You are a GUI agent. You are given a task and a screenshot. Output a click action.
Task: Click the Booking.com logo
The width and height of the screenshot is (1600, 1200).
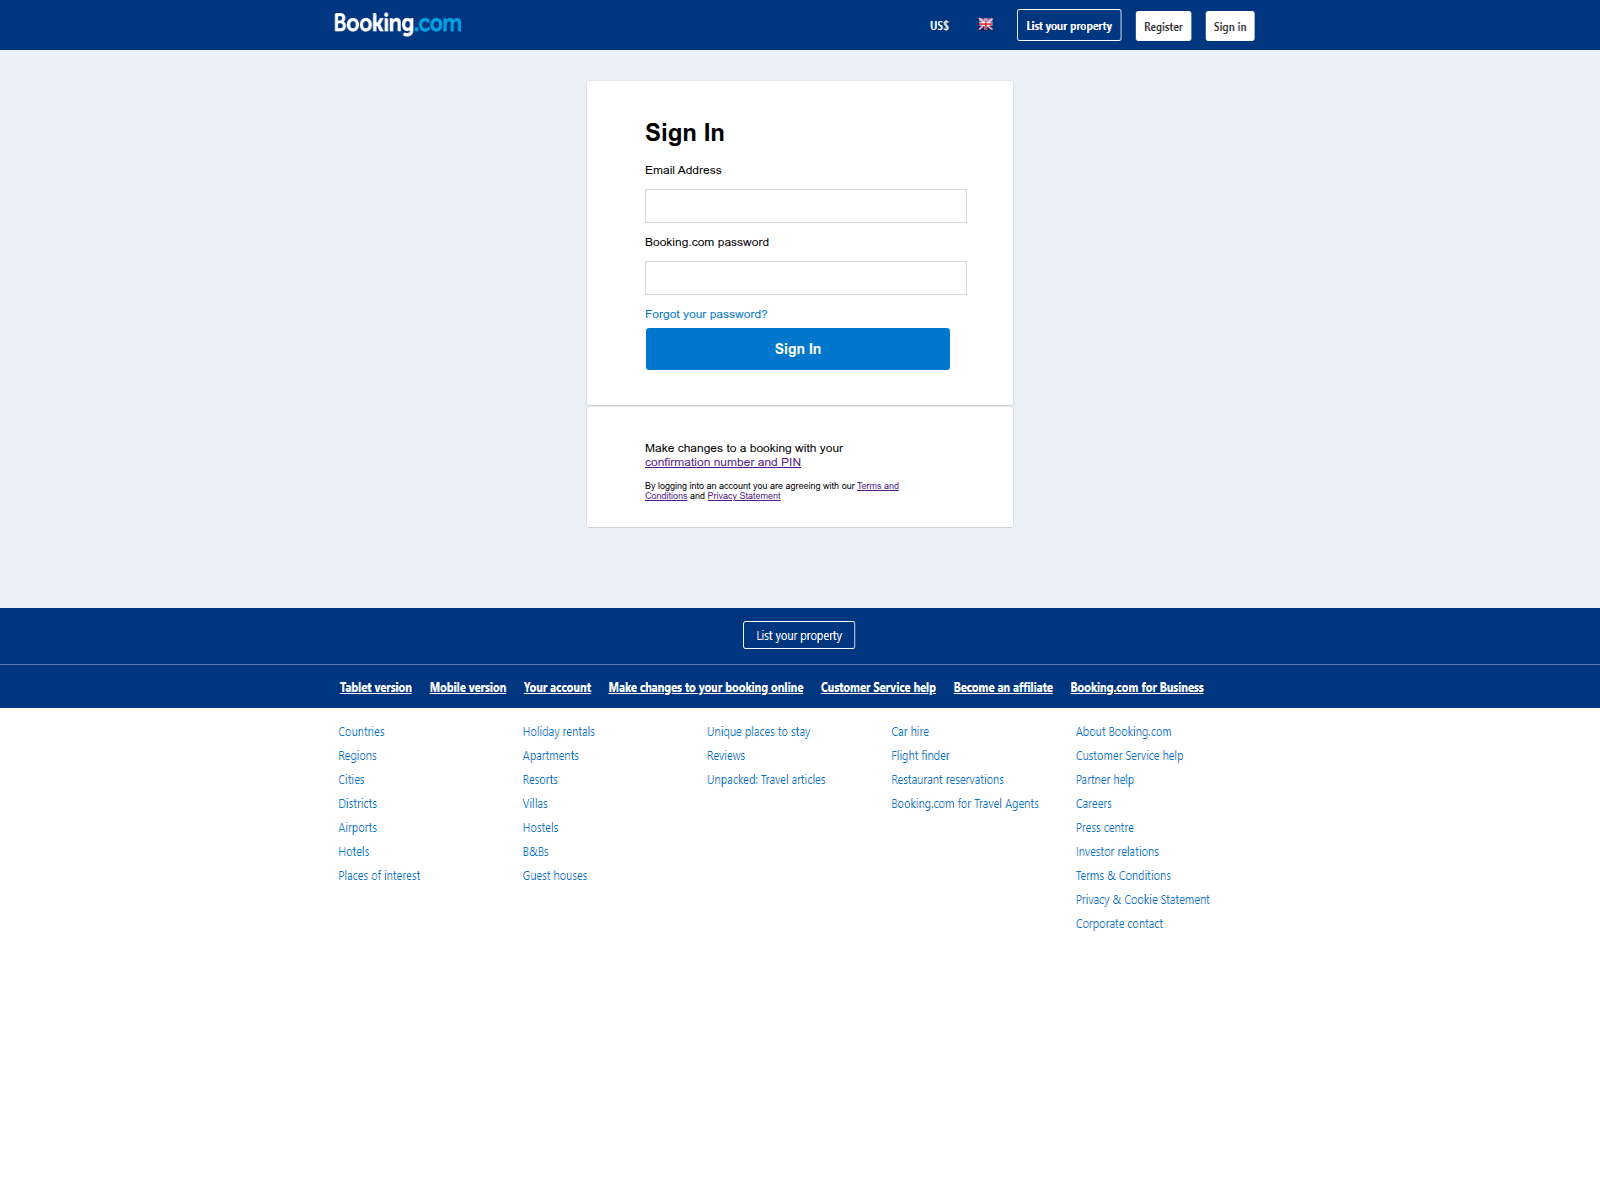coord(398,24)
